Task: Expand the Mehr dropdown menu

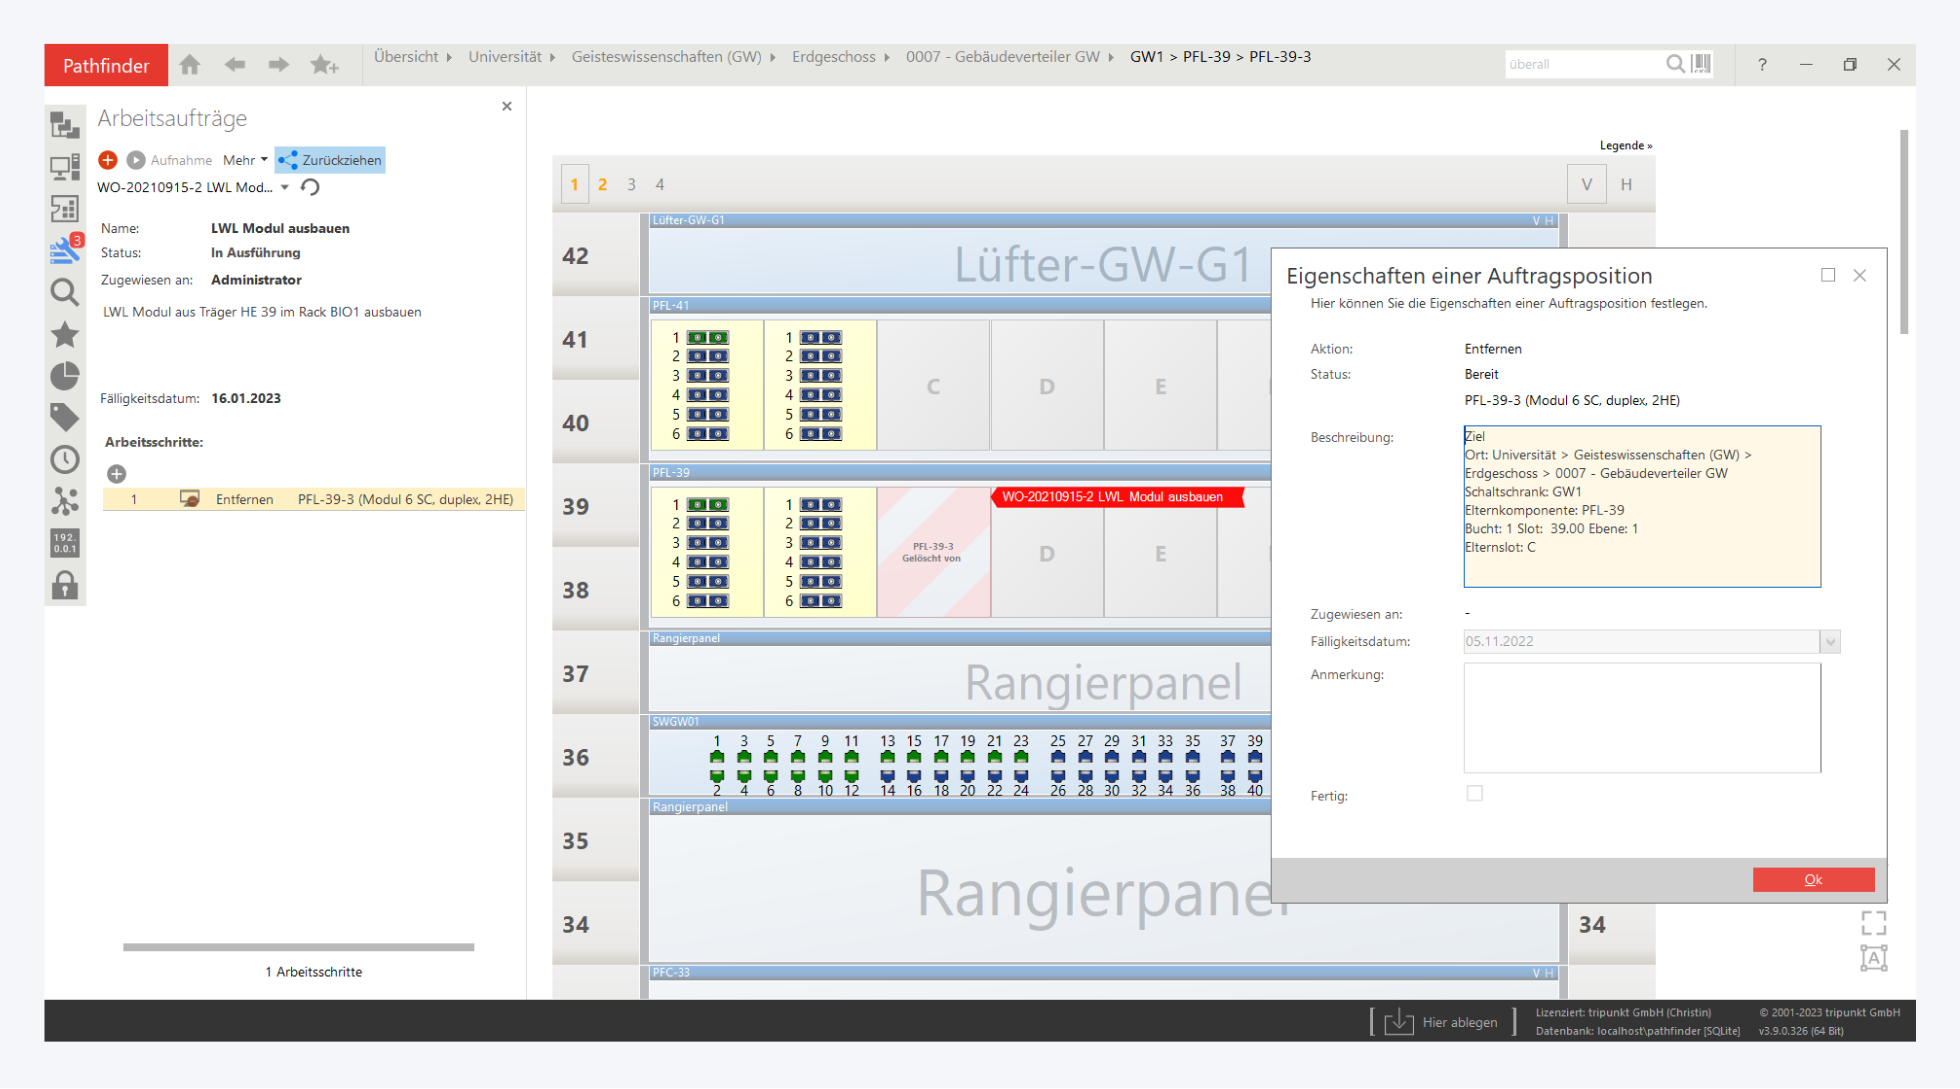Action: coord(245,160)
